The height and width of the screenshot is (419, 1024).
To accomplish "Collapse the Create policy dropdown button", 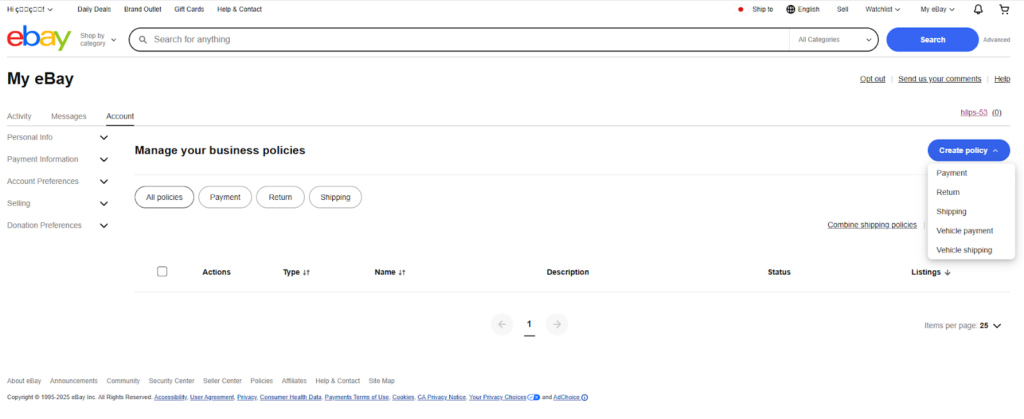I will point(968,151).
